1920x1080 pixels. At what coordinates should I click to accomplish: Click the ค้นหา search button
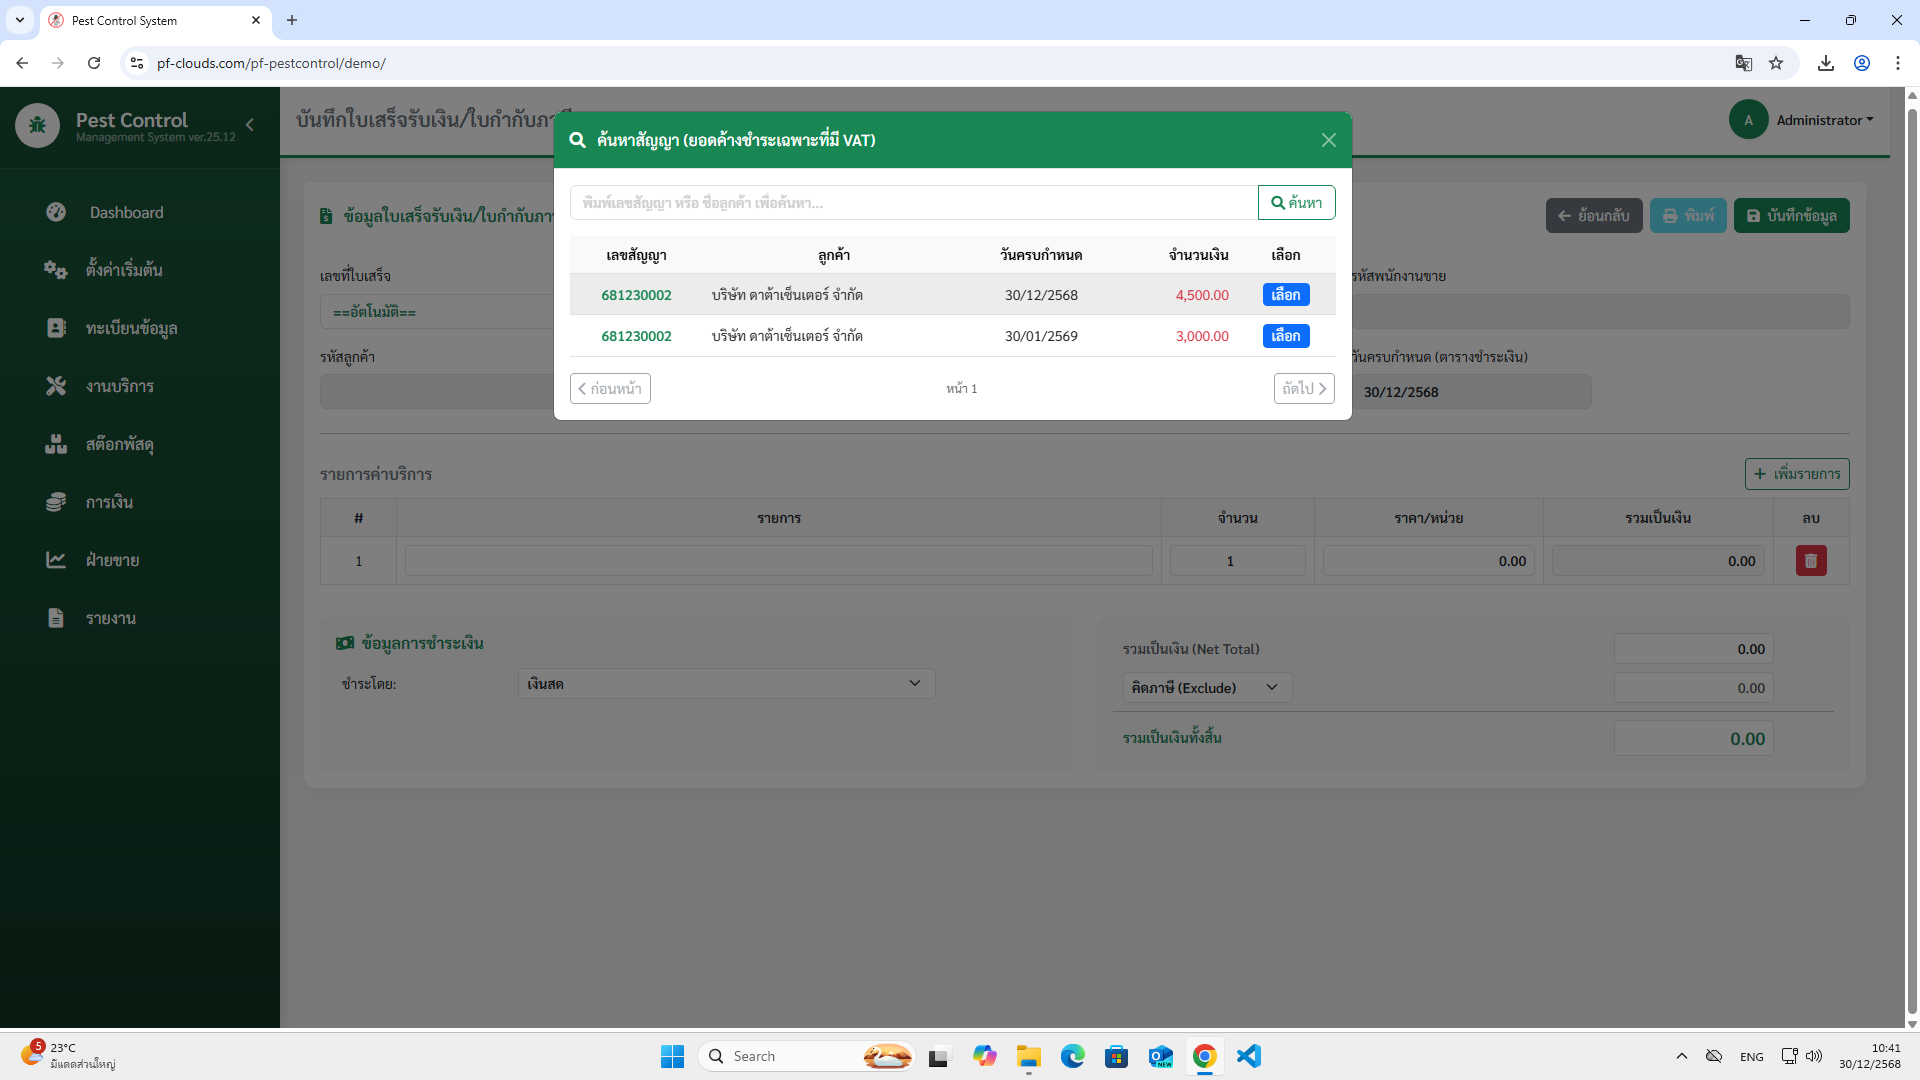(1296, 203)
